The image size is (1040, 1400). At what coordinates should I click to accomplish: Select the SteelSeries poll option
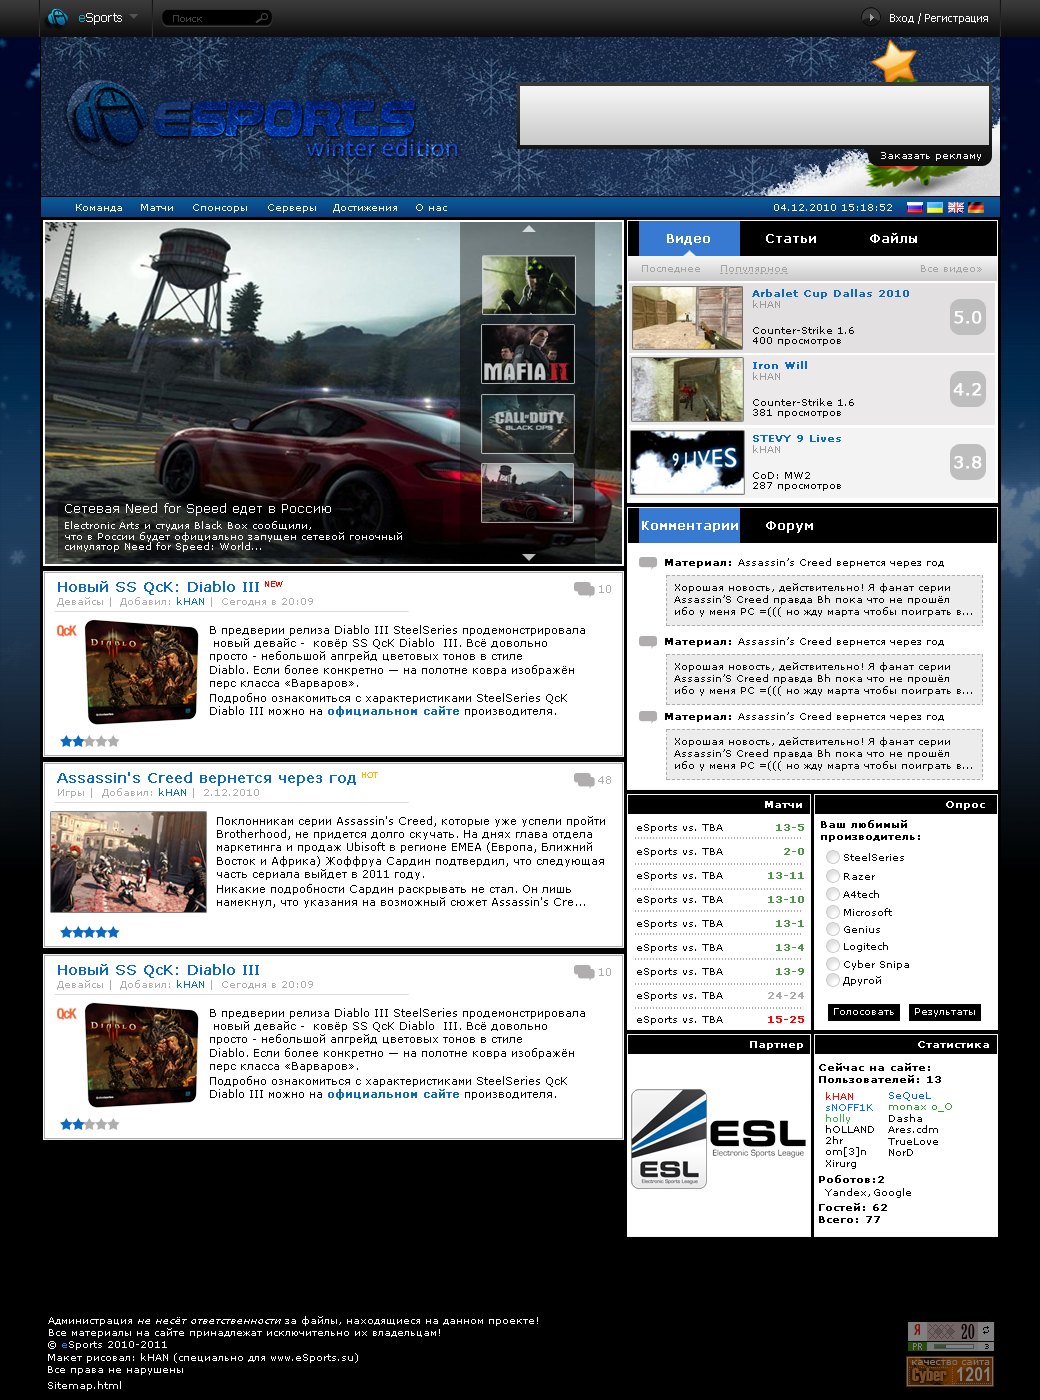pyautogui.click(x=833, y=858)
